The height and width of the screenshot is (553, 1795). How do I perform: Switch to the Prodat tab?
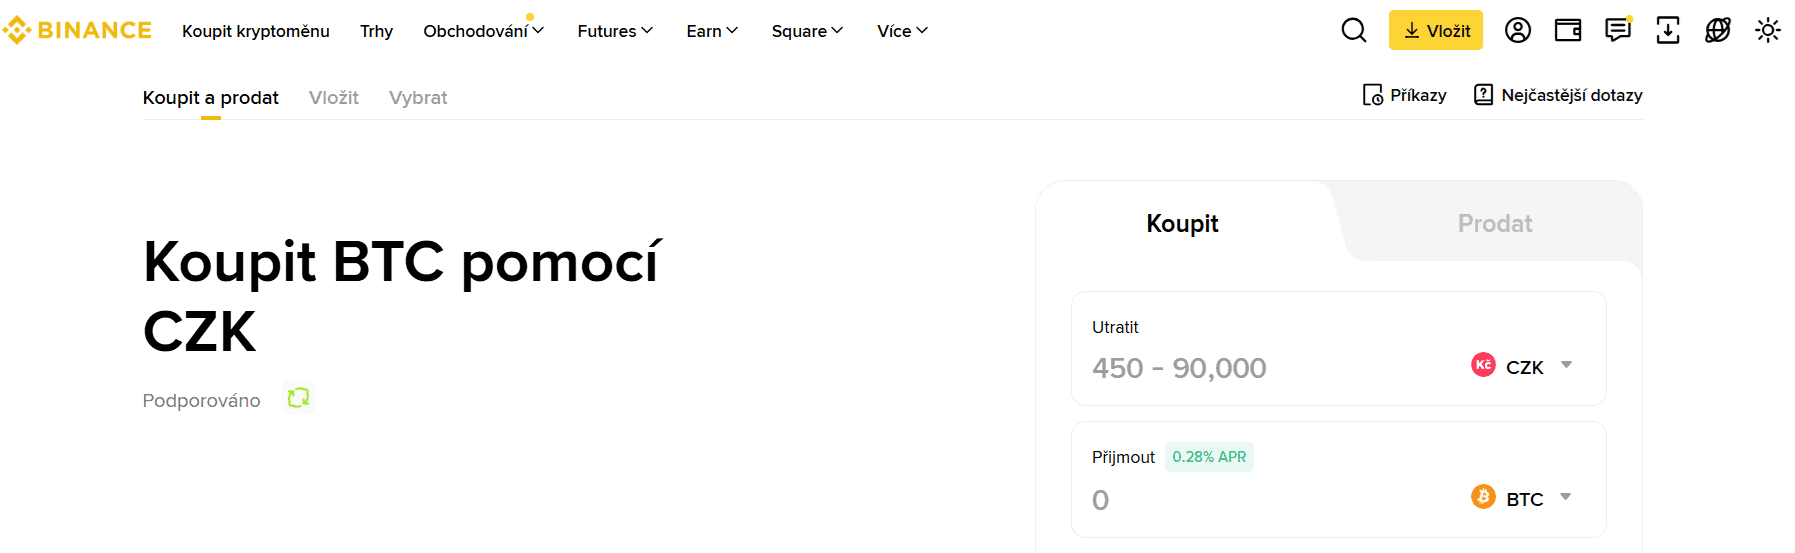[1494, 223]
